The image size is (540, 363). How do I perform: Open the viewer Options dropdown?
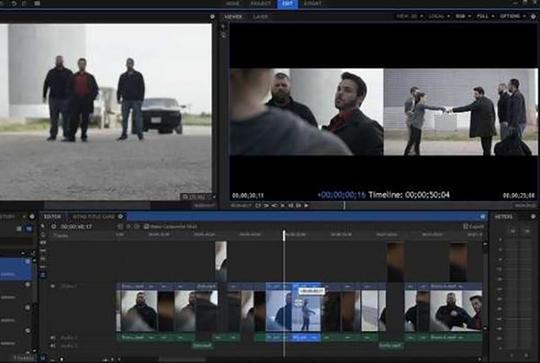513,16
